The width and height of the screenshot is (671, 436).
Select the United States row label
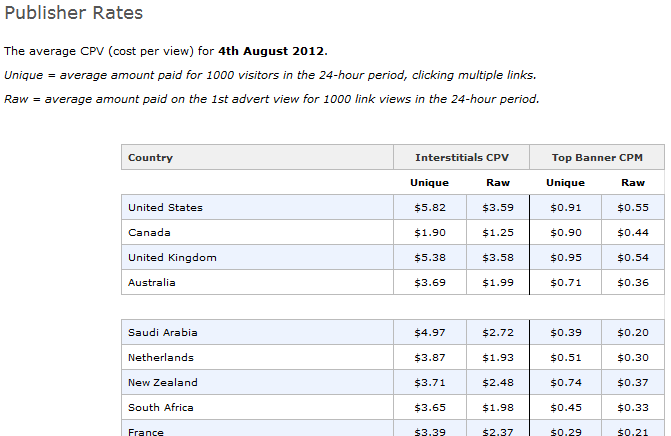coord(165,208)
